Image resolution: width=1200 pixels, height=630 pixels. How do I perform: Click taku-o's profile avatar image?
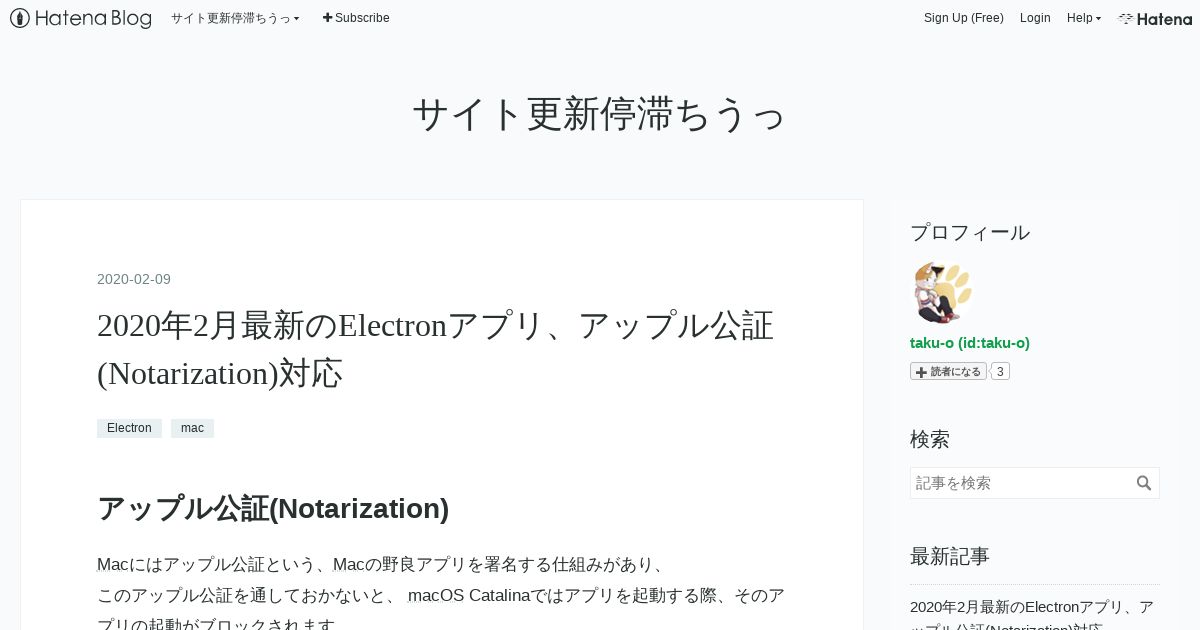click(x=941, y=293)
